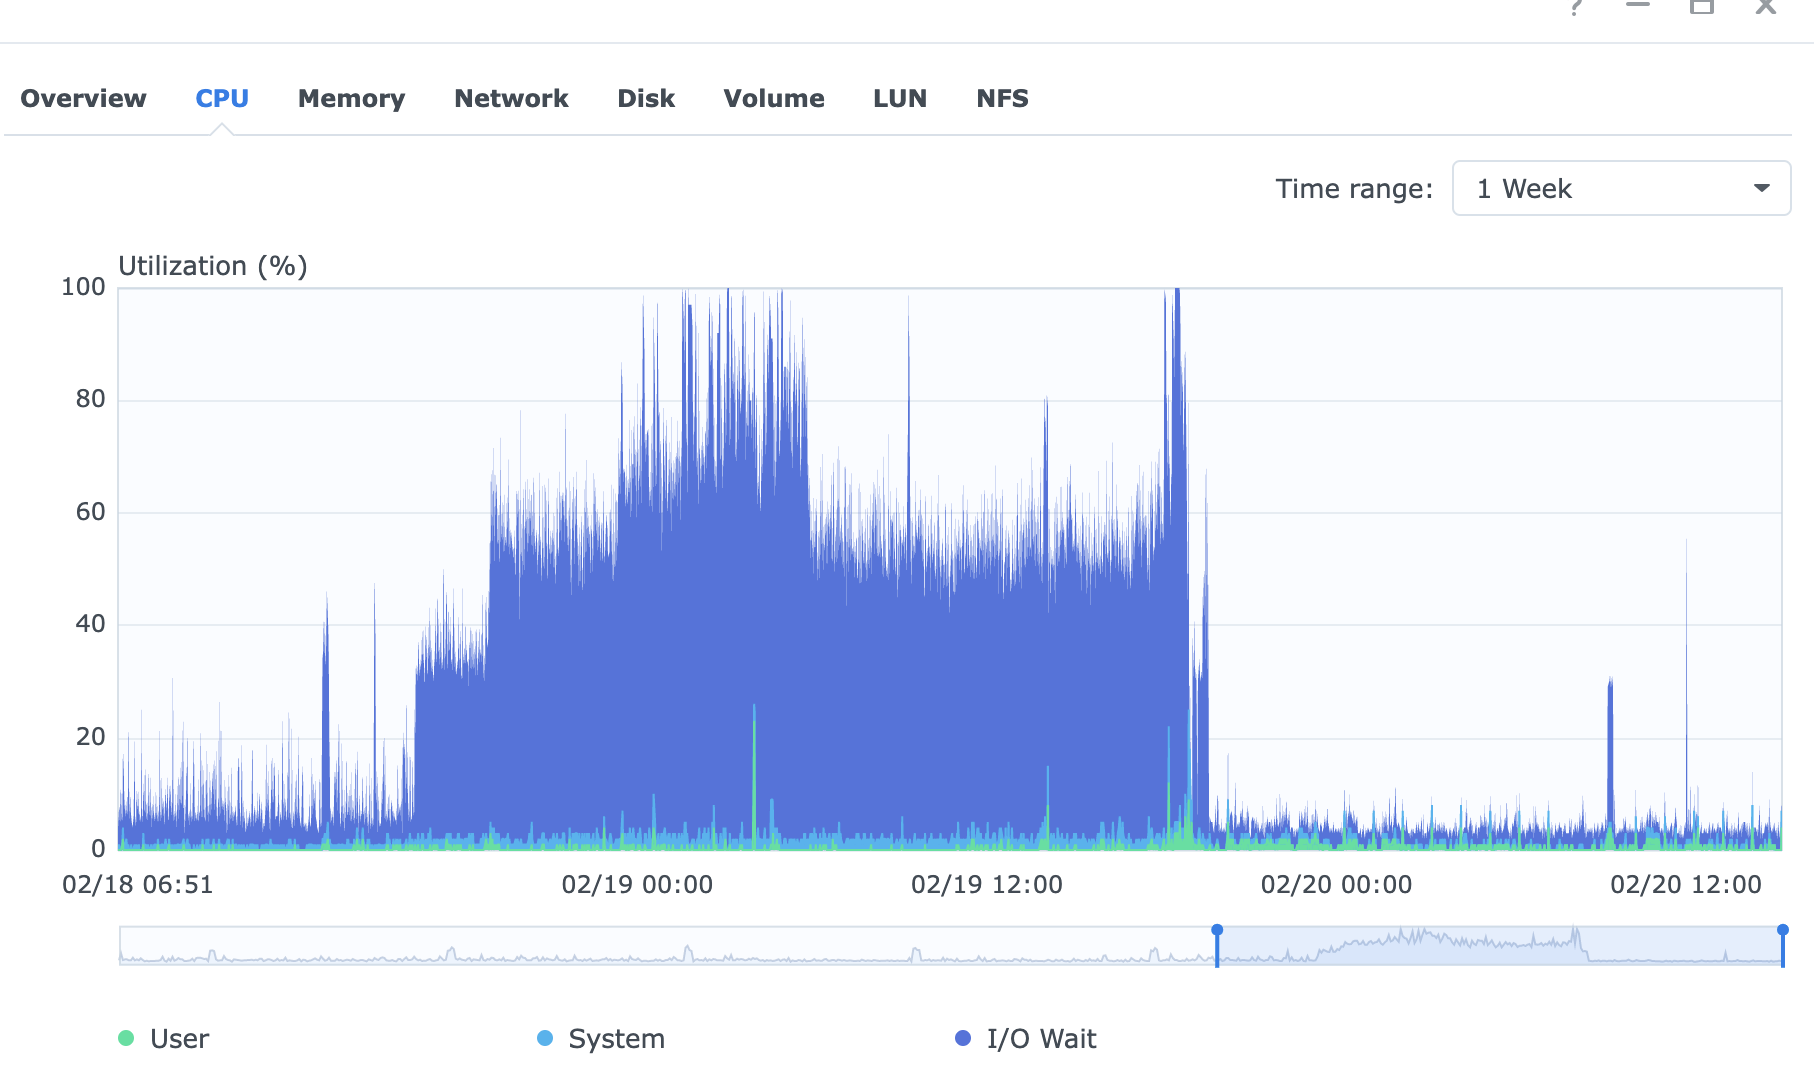Go to the Network tab
The height and width of the screenshot is (1086, 1814).
pyautogui.click(x=510, y=98)
